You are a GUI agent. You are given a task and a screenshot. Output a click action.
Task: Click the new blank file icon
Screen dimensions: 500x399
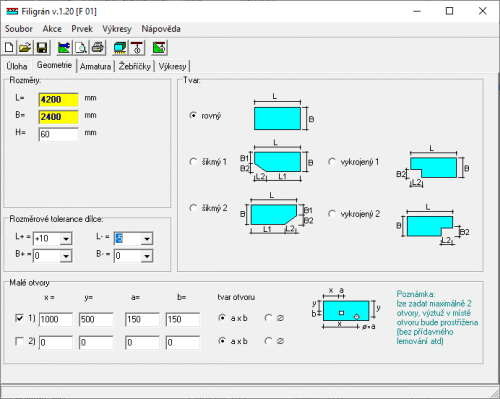[x=9, y=48]
